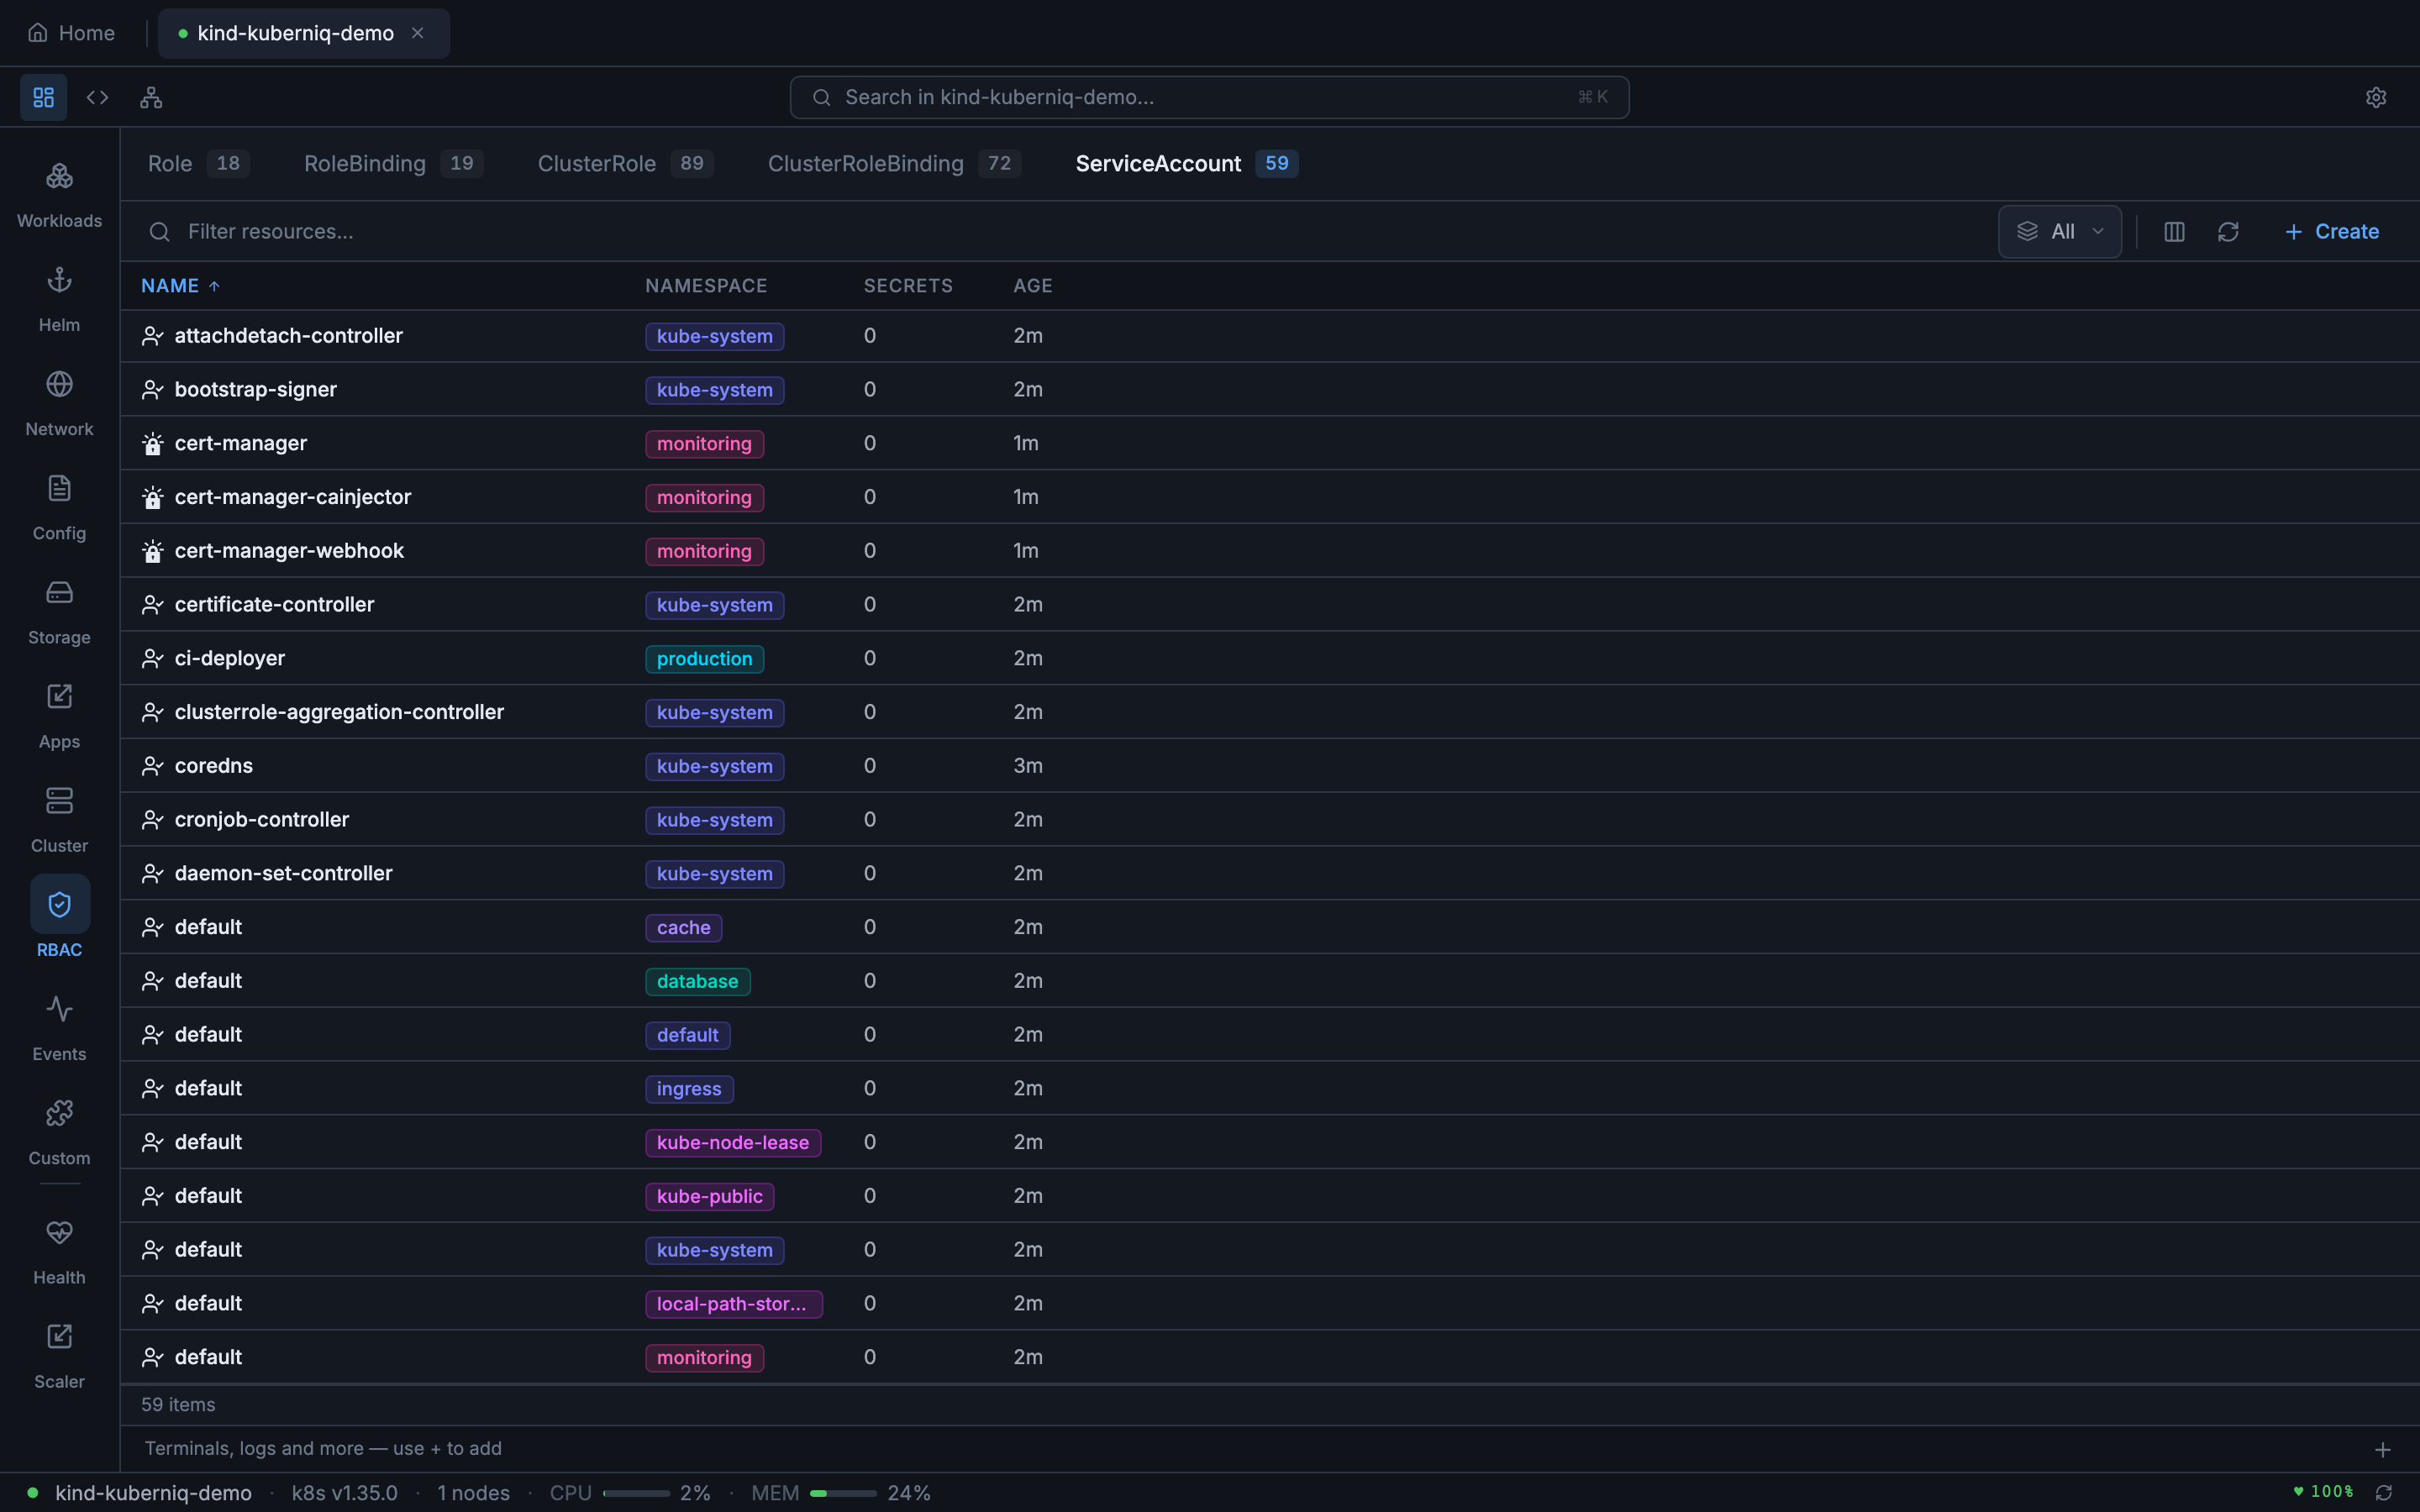Sort descending by clicking the NAME column arrow
Viewport: 2420px width, 1512px height.
click(x=216, y=285)
